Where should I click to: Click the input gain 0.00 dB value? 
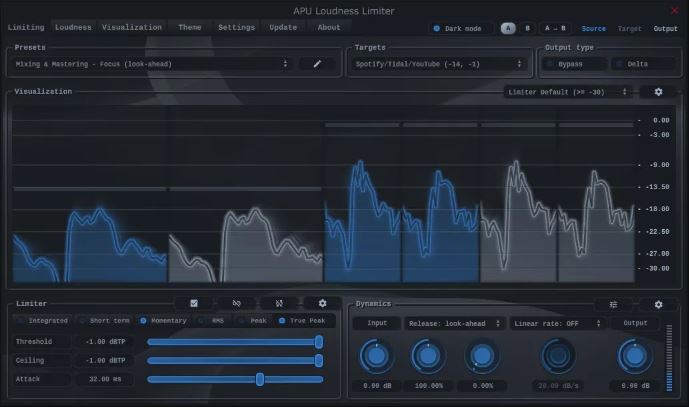point(377,386)
